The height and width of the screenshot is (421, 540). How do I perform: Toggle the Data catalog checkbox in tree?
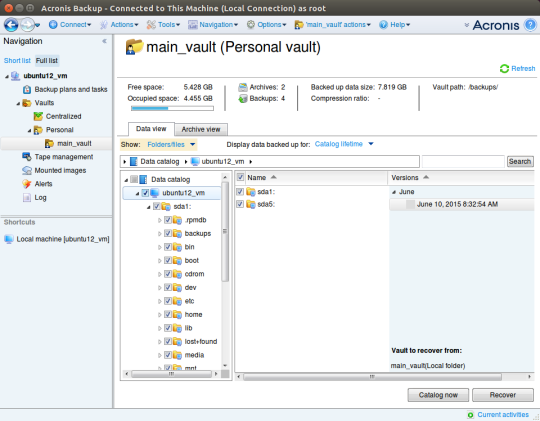pyautogui.click(x=134, y=179)
